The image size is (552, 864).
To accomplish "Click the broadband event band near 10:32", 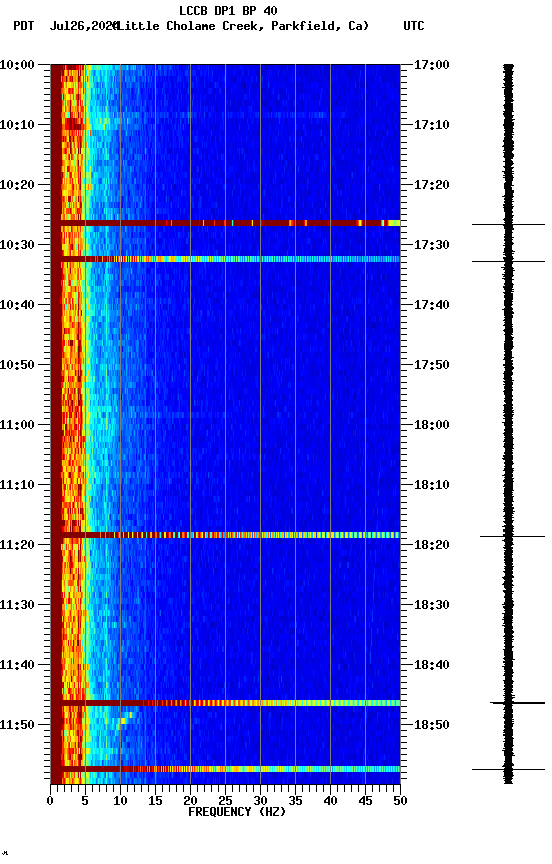I will (225, 259).
